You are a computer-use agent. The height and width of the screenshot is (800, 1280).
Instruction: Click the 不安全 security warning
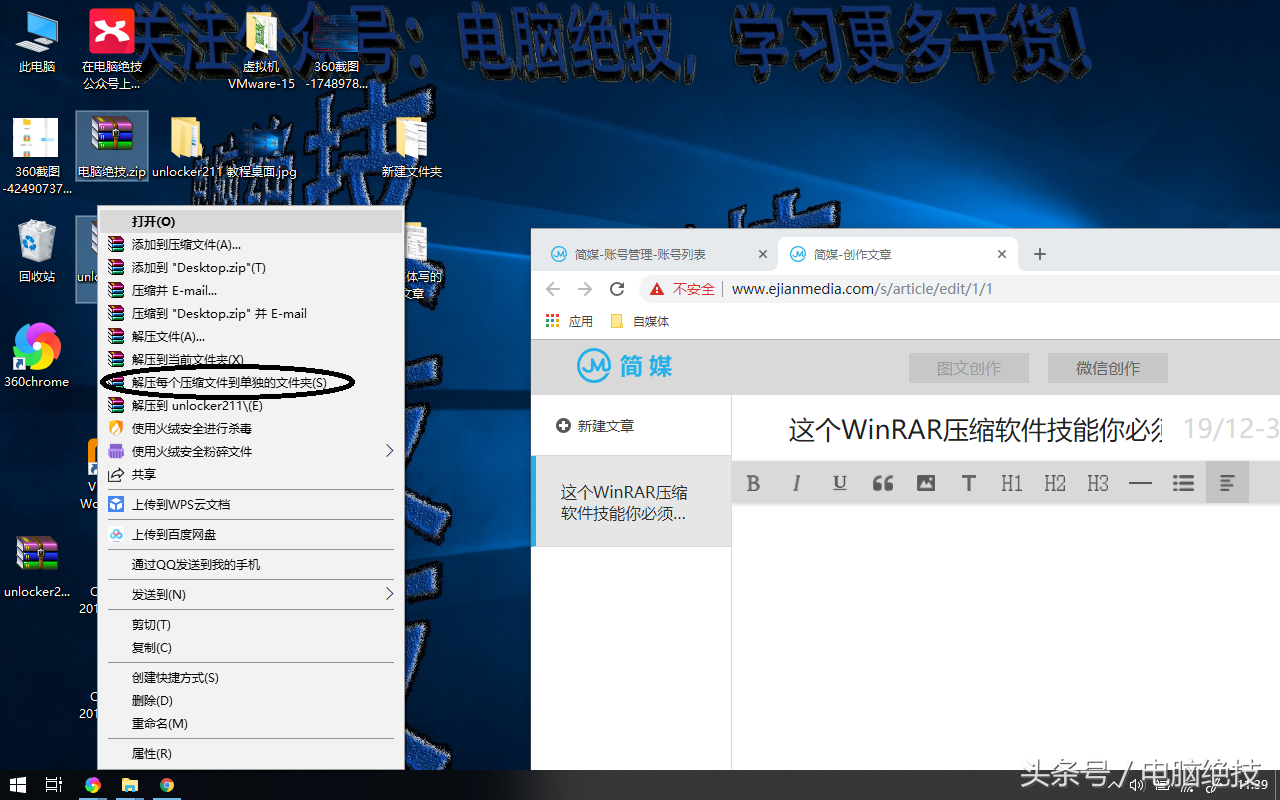coord(683,289)
